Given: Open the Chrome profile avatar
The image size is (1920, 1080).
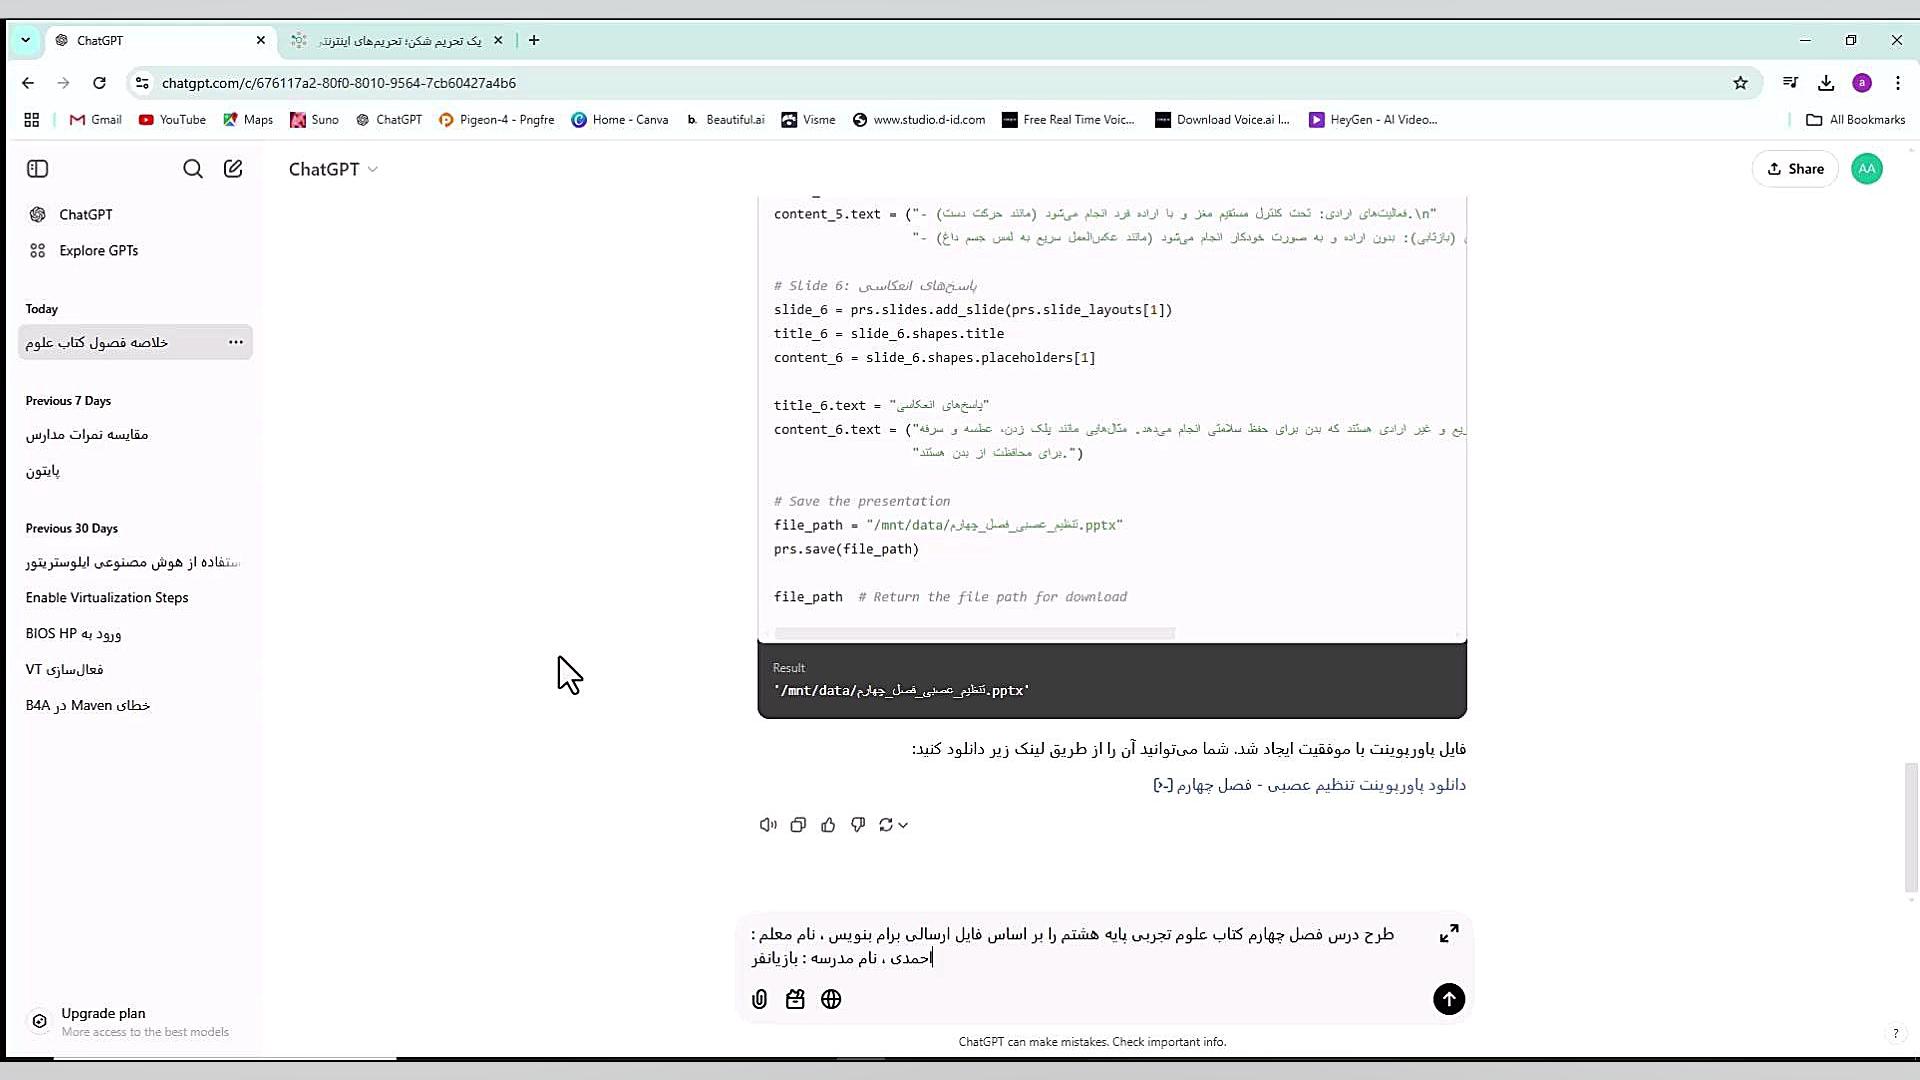Looking at the screenshot, I should (1862, 83).
